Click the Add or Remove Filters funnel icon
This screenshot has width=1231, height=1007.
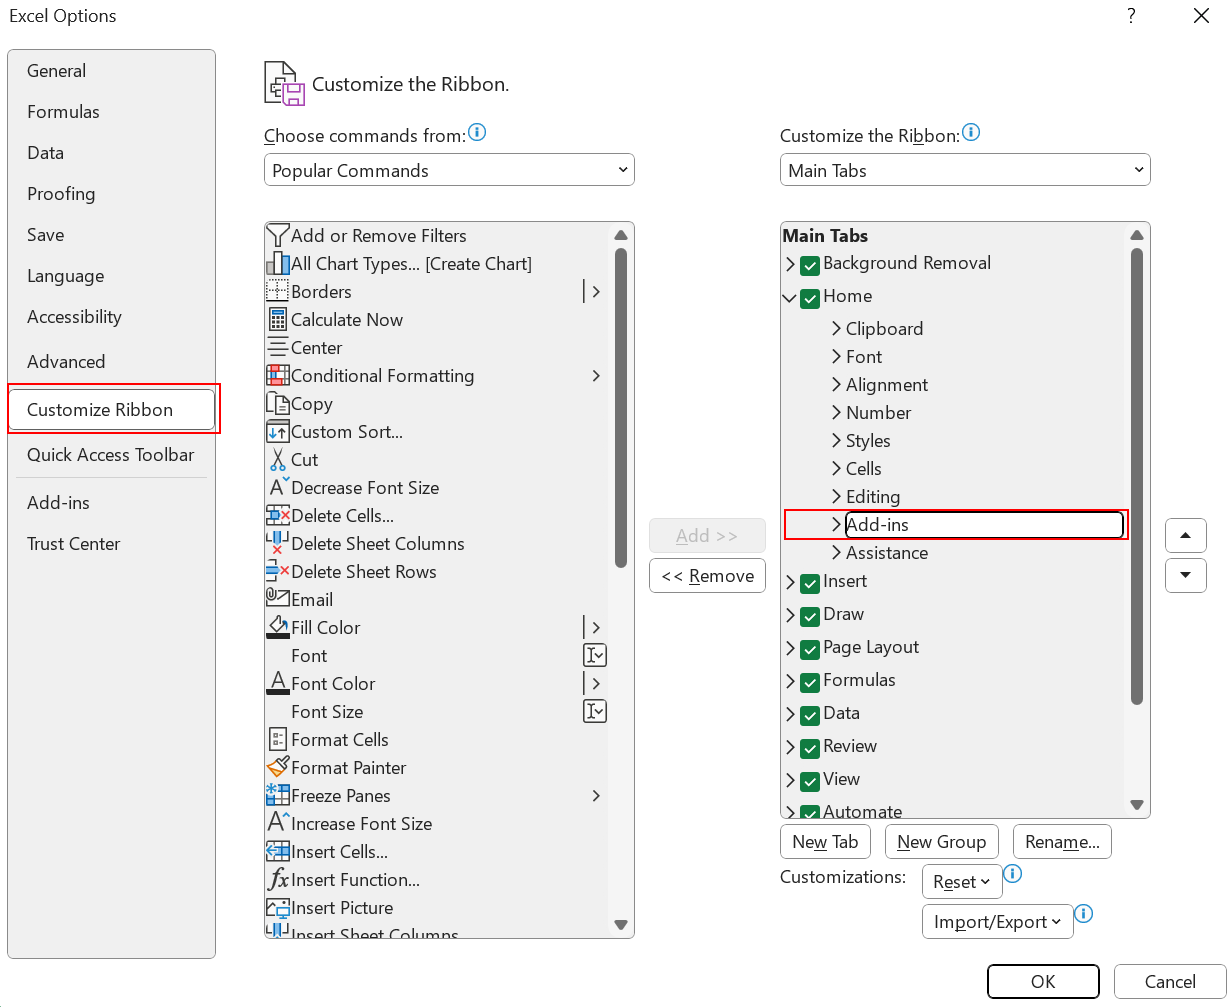[277, 236]
